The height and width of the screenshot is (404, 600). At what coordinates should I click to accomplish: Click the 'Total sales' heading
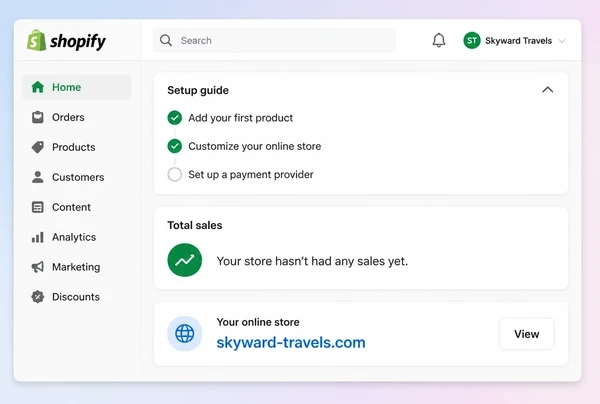[x=194, y=225]
